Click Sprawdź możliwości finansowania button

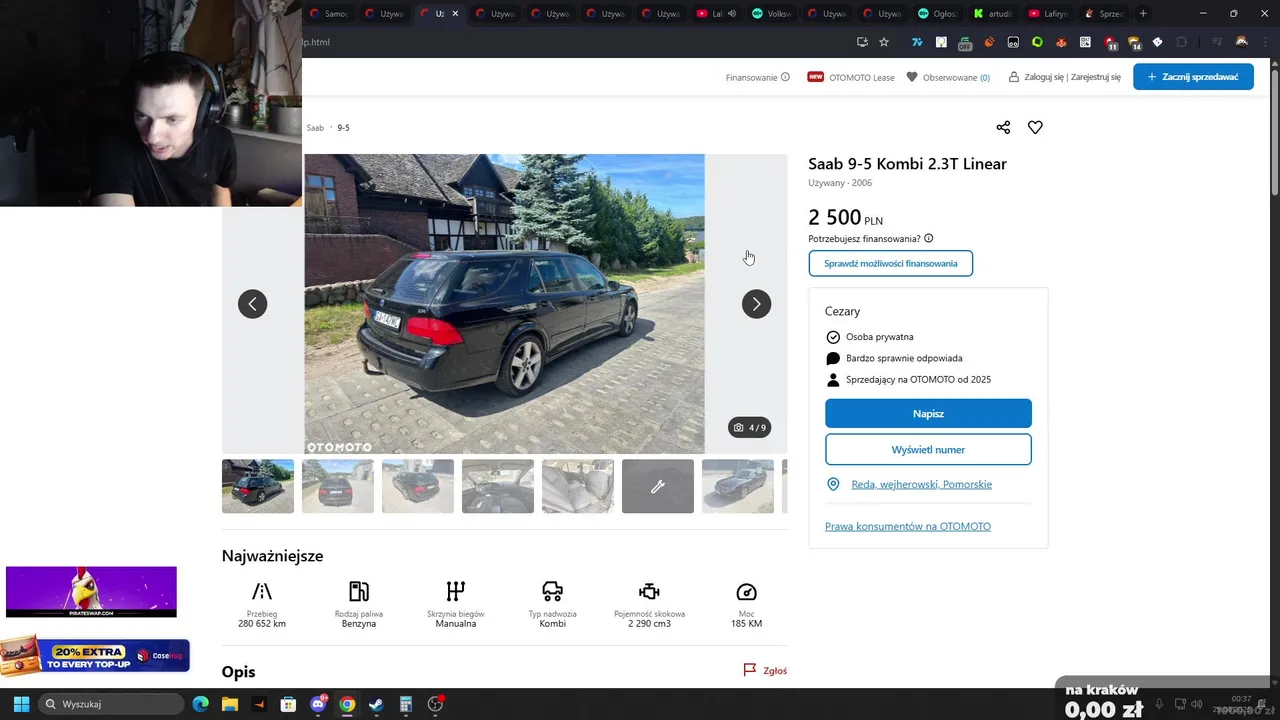point(890,263)
